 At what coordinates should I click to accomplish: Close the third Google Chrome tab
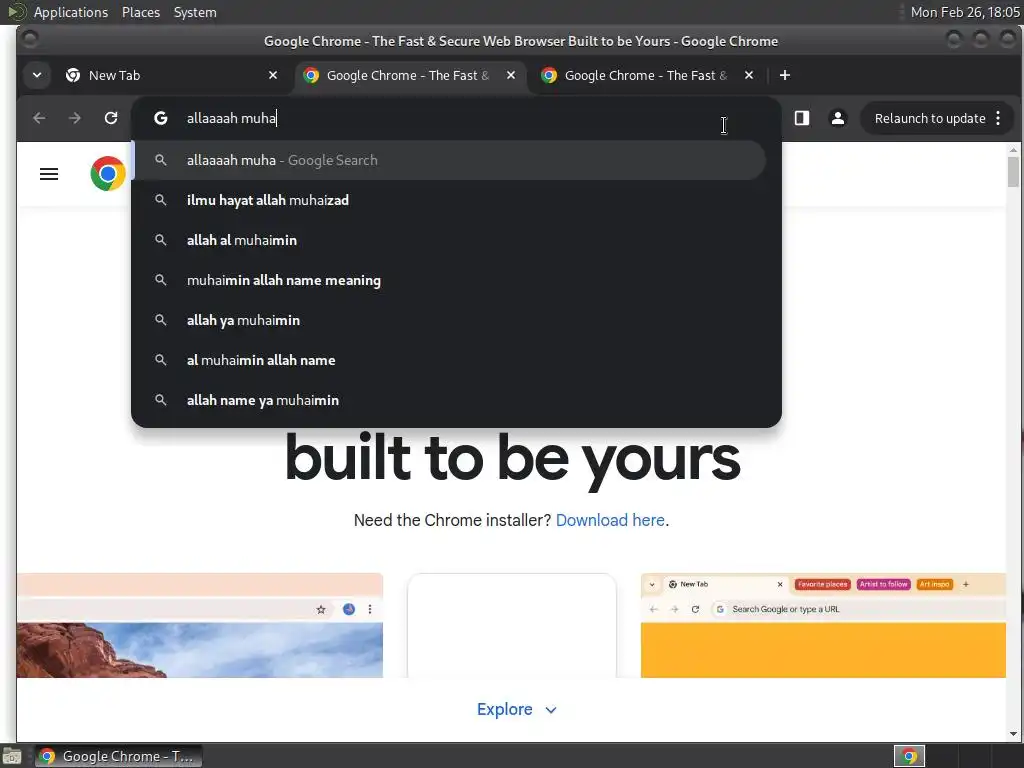coord(749,75)
